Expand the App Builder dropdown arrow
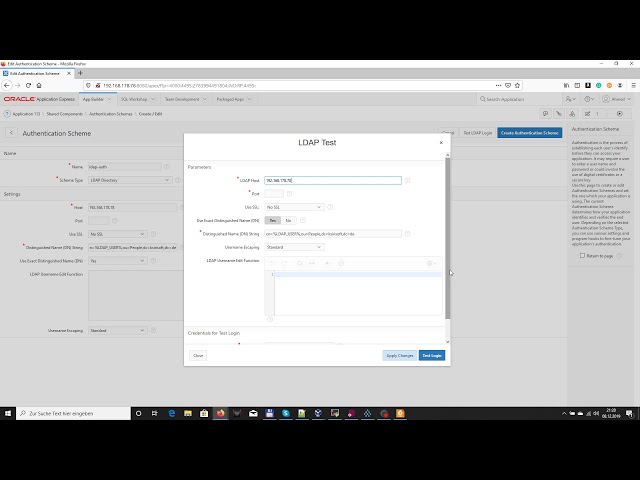 109,99
